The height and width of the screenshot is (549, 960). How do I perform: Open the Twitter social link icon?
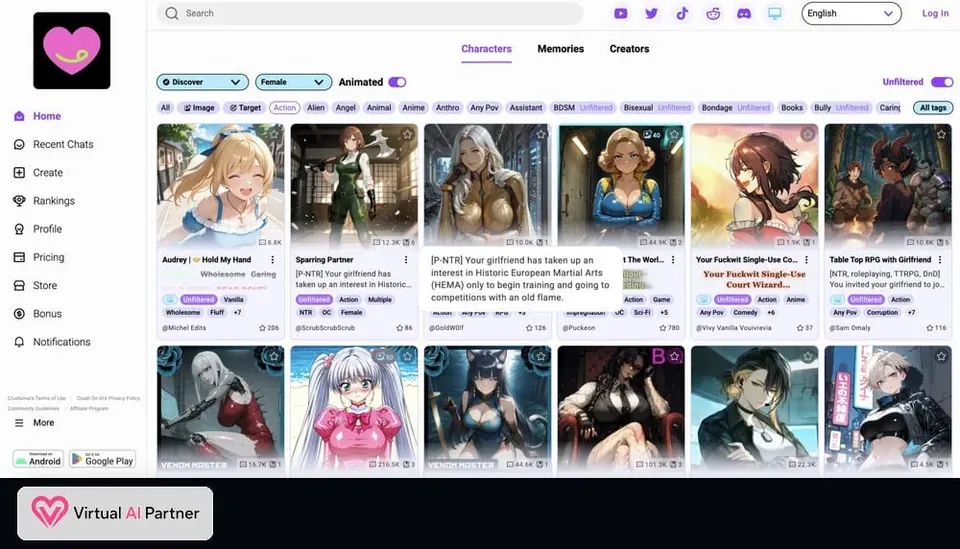tap(651, 13)
